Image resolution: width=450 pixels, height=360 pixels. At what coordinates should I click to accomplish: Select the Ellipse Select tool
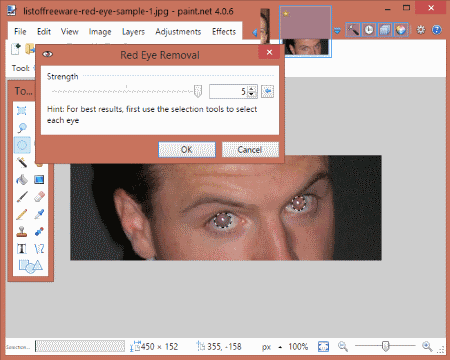(22, 145)
